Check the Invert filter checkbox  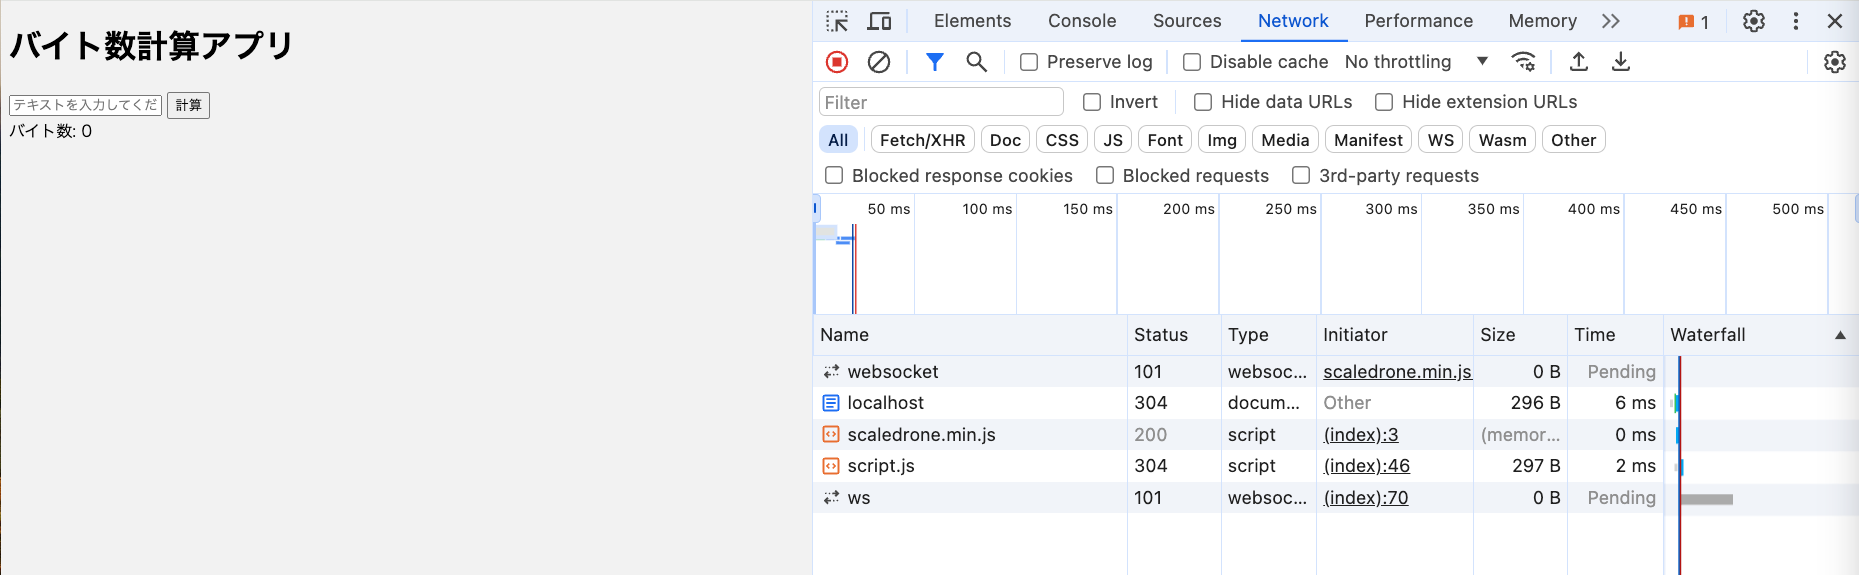[x=1092, y=102]
